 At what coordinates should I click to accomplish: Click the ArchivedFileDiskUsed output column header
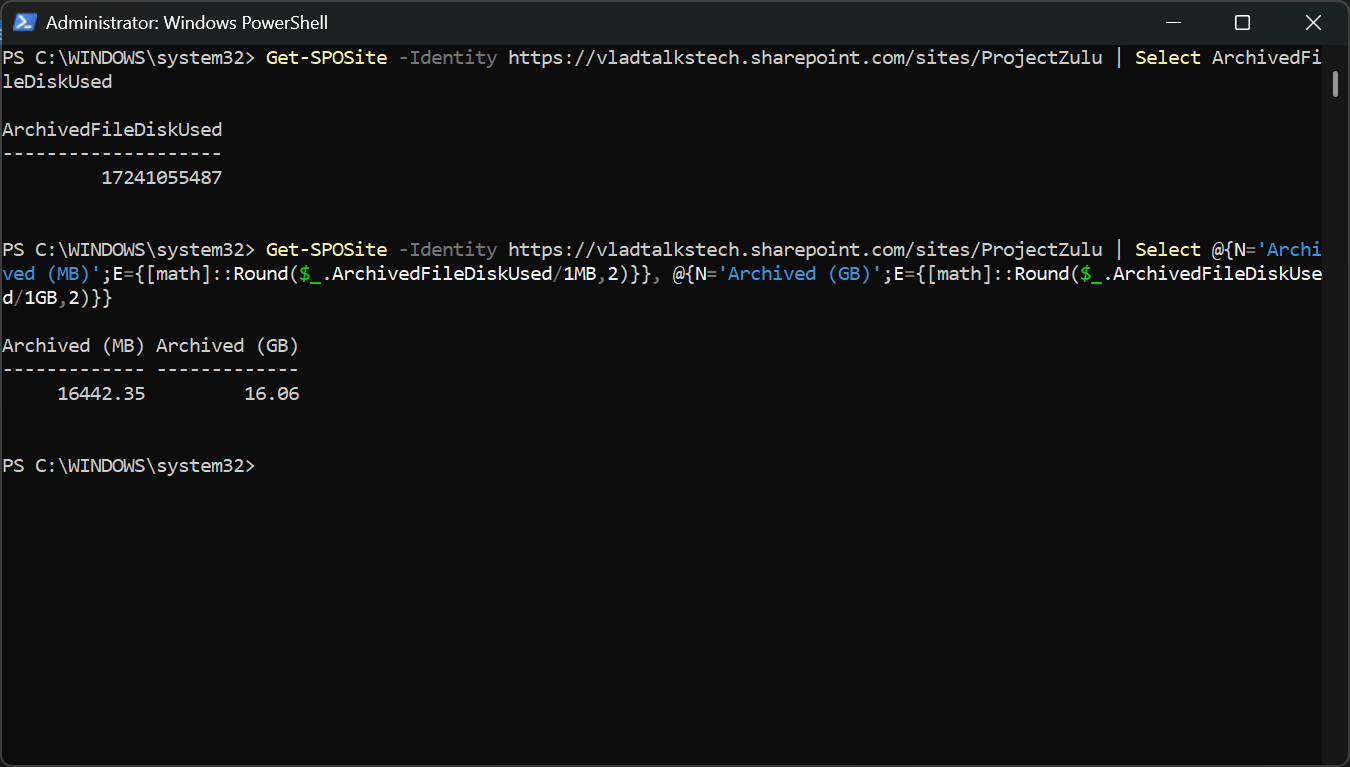(x=112, y=130)
